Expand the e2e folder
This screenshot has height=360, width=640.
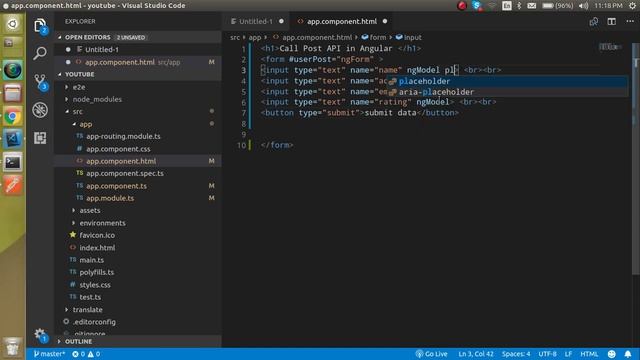coord(67,87)
